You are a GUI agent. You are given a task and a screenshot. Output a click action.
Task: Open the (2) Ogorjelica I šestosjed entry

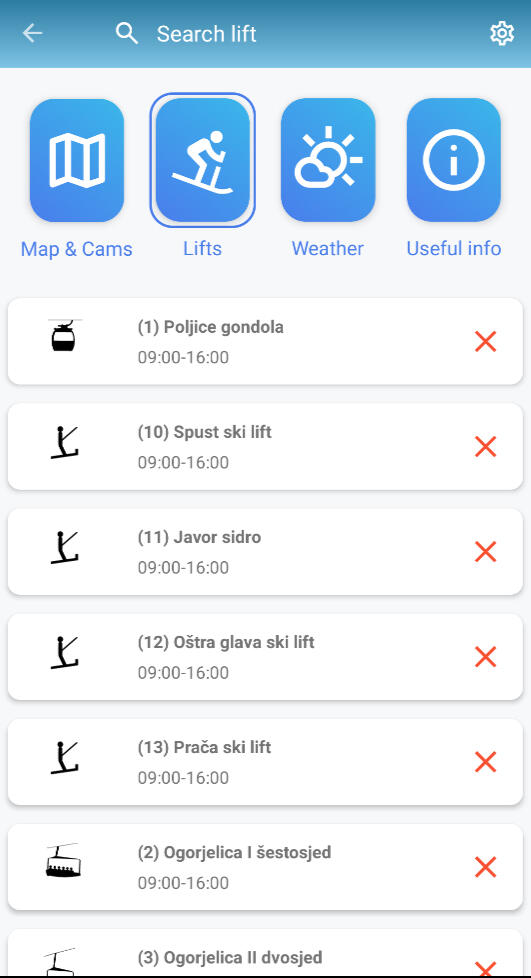point(265,867)
